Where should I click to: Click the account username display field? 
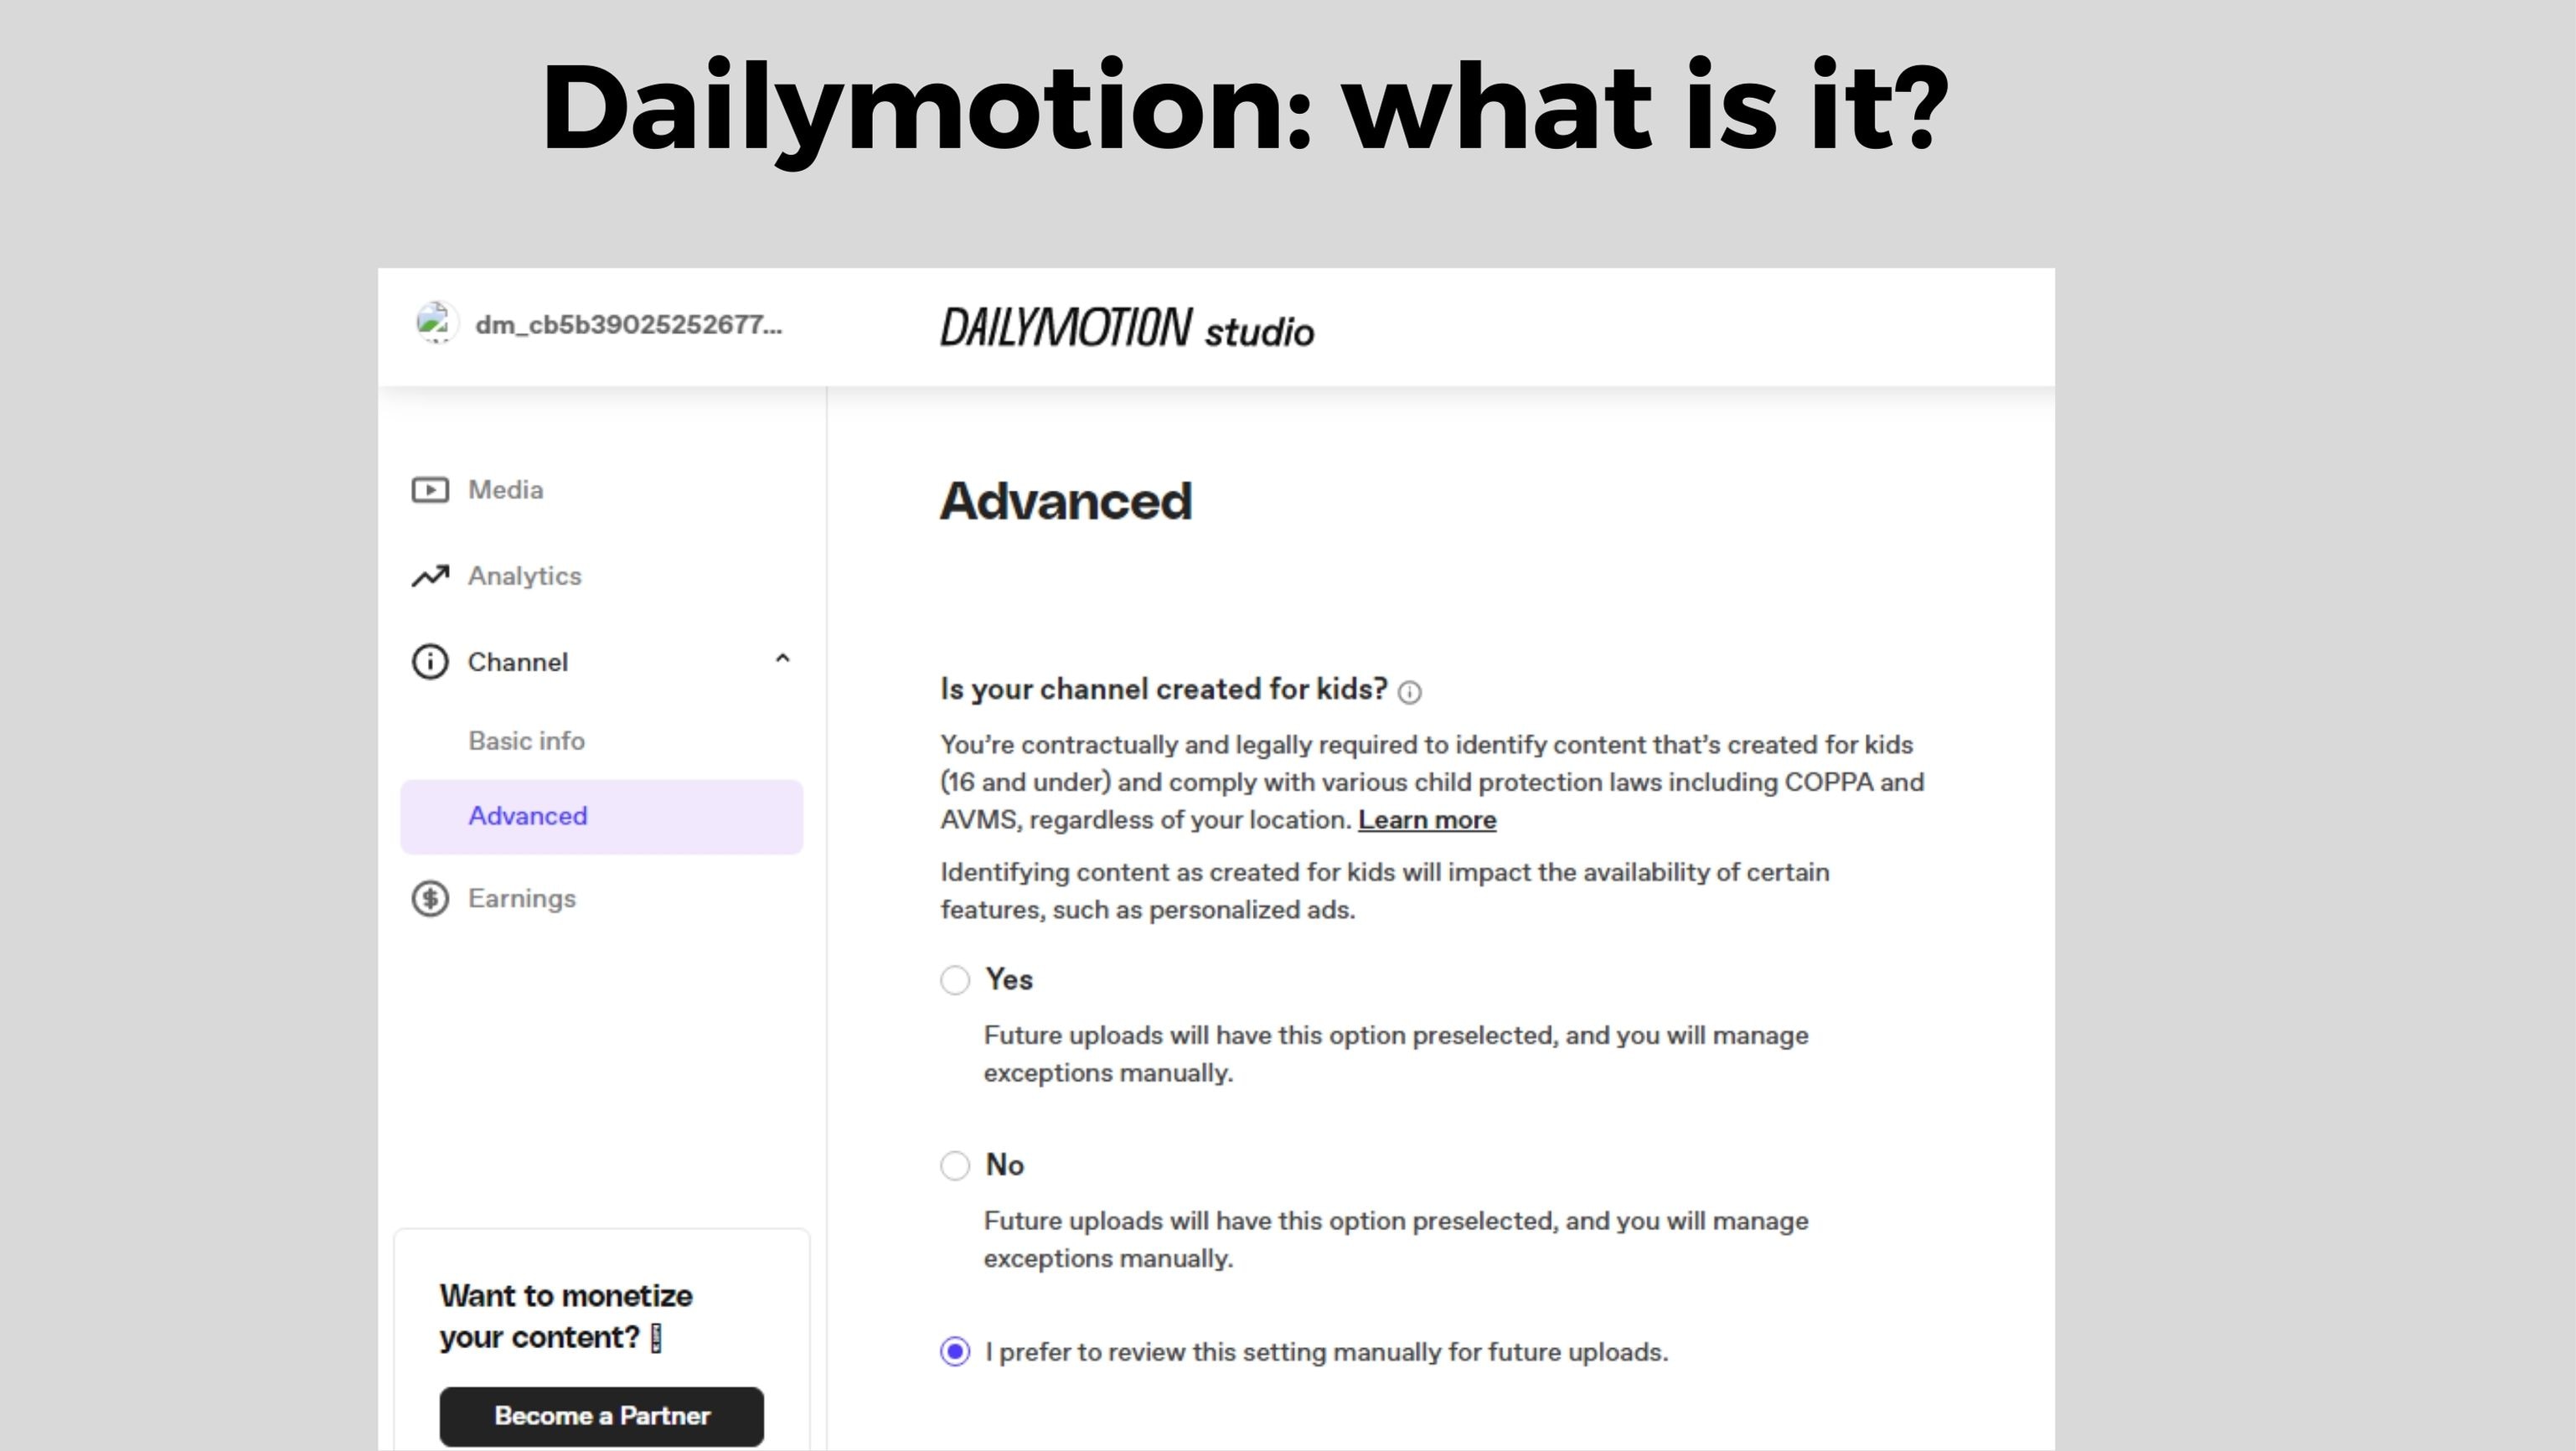pyautogui.click(x=627, y=324)
